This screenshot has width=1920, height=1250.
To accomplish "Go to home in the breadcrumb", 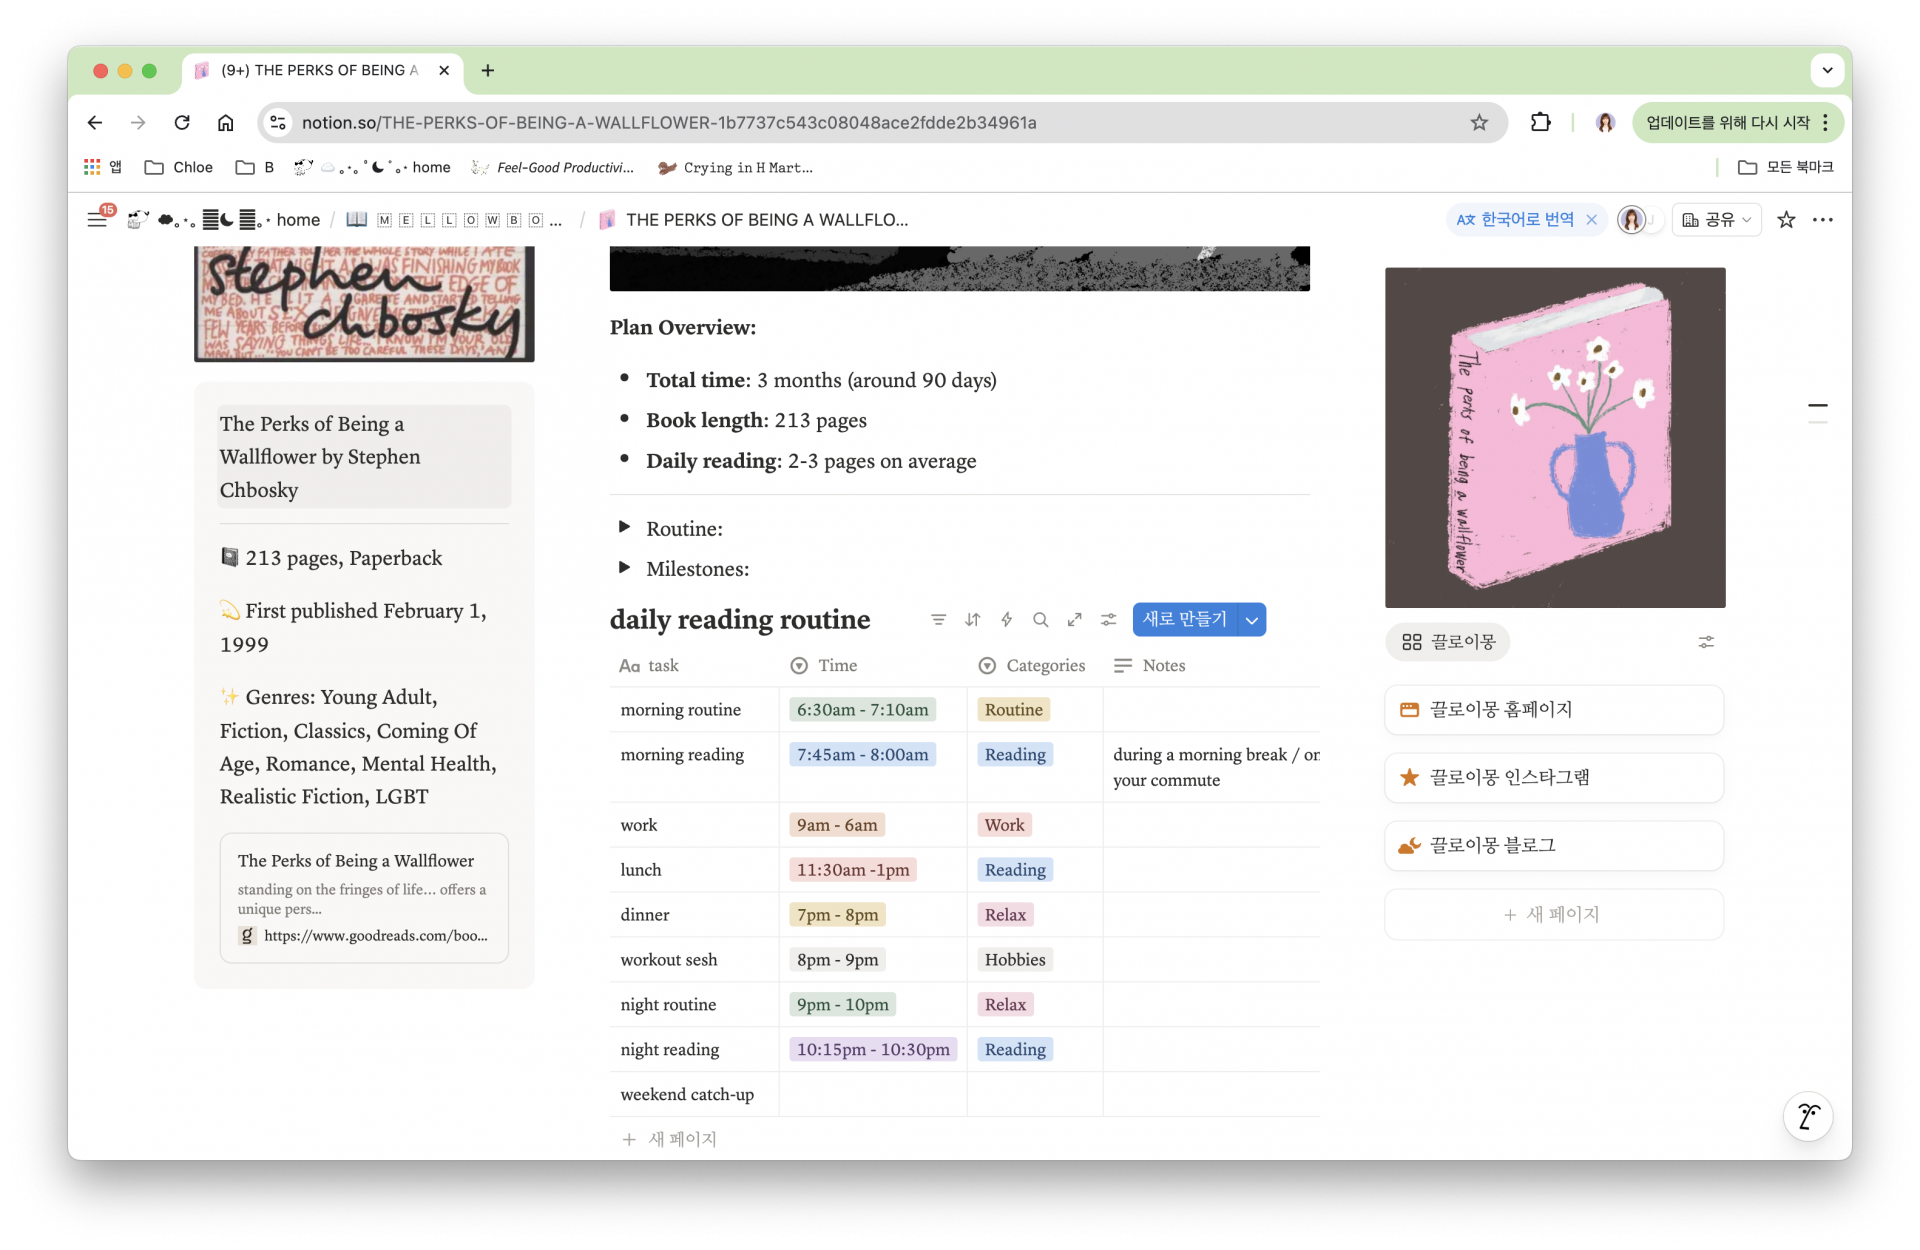I will 298,220.
